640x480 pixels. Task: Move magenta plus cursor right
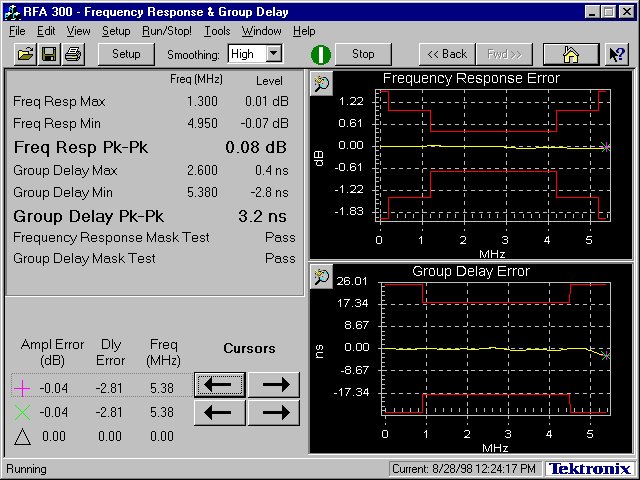[x=274, y=384]
